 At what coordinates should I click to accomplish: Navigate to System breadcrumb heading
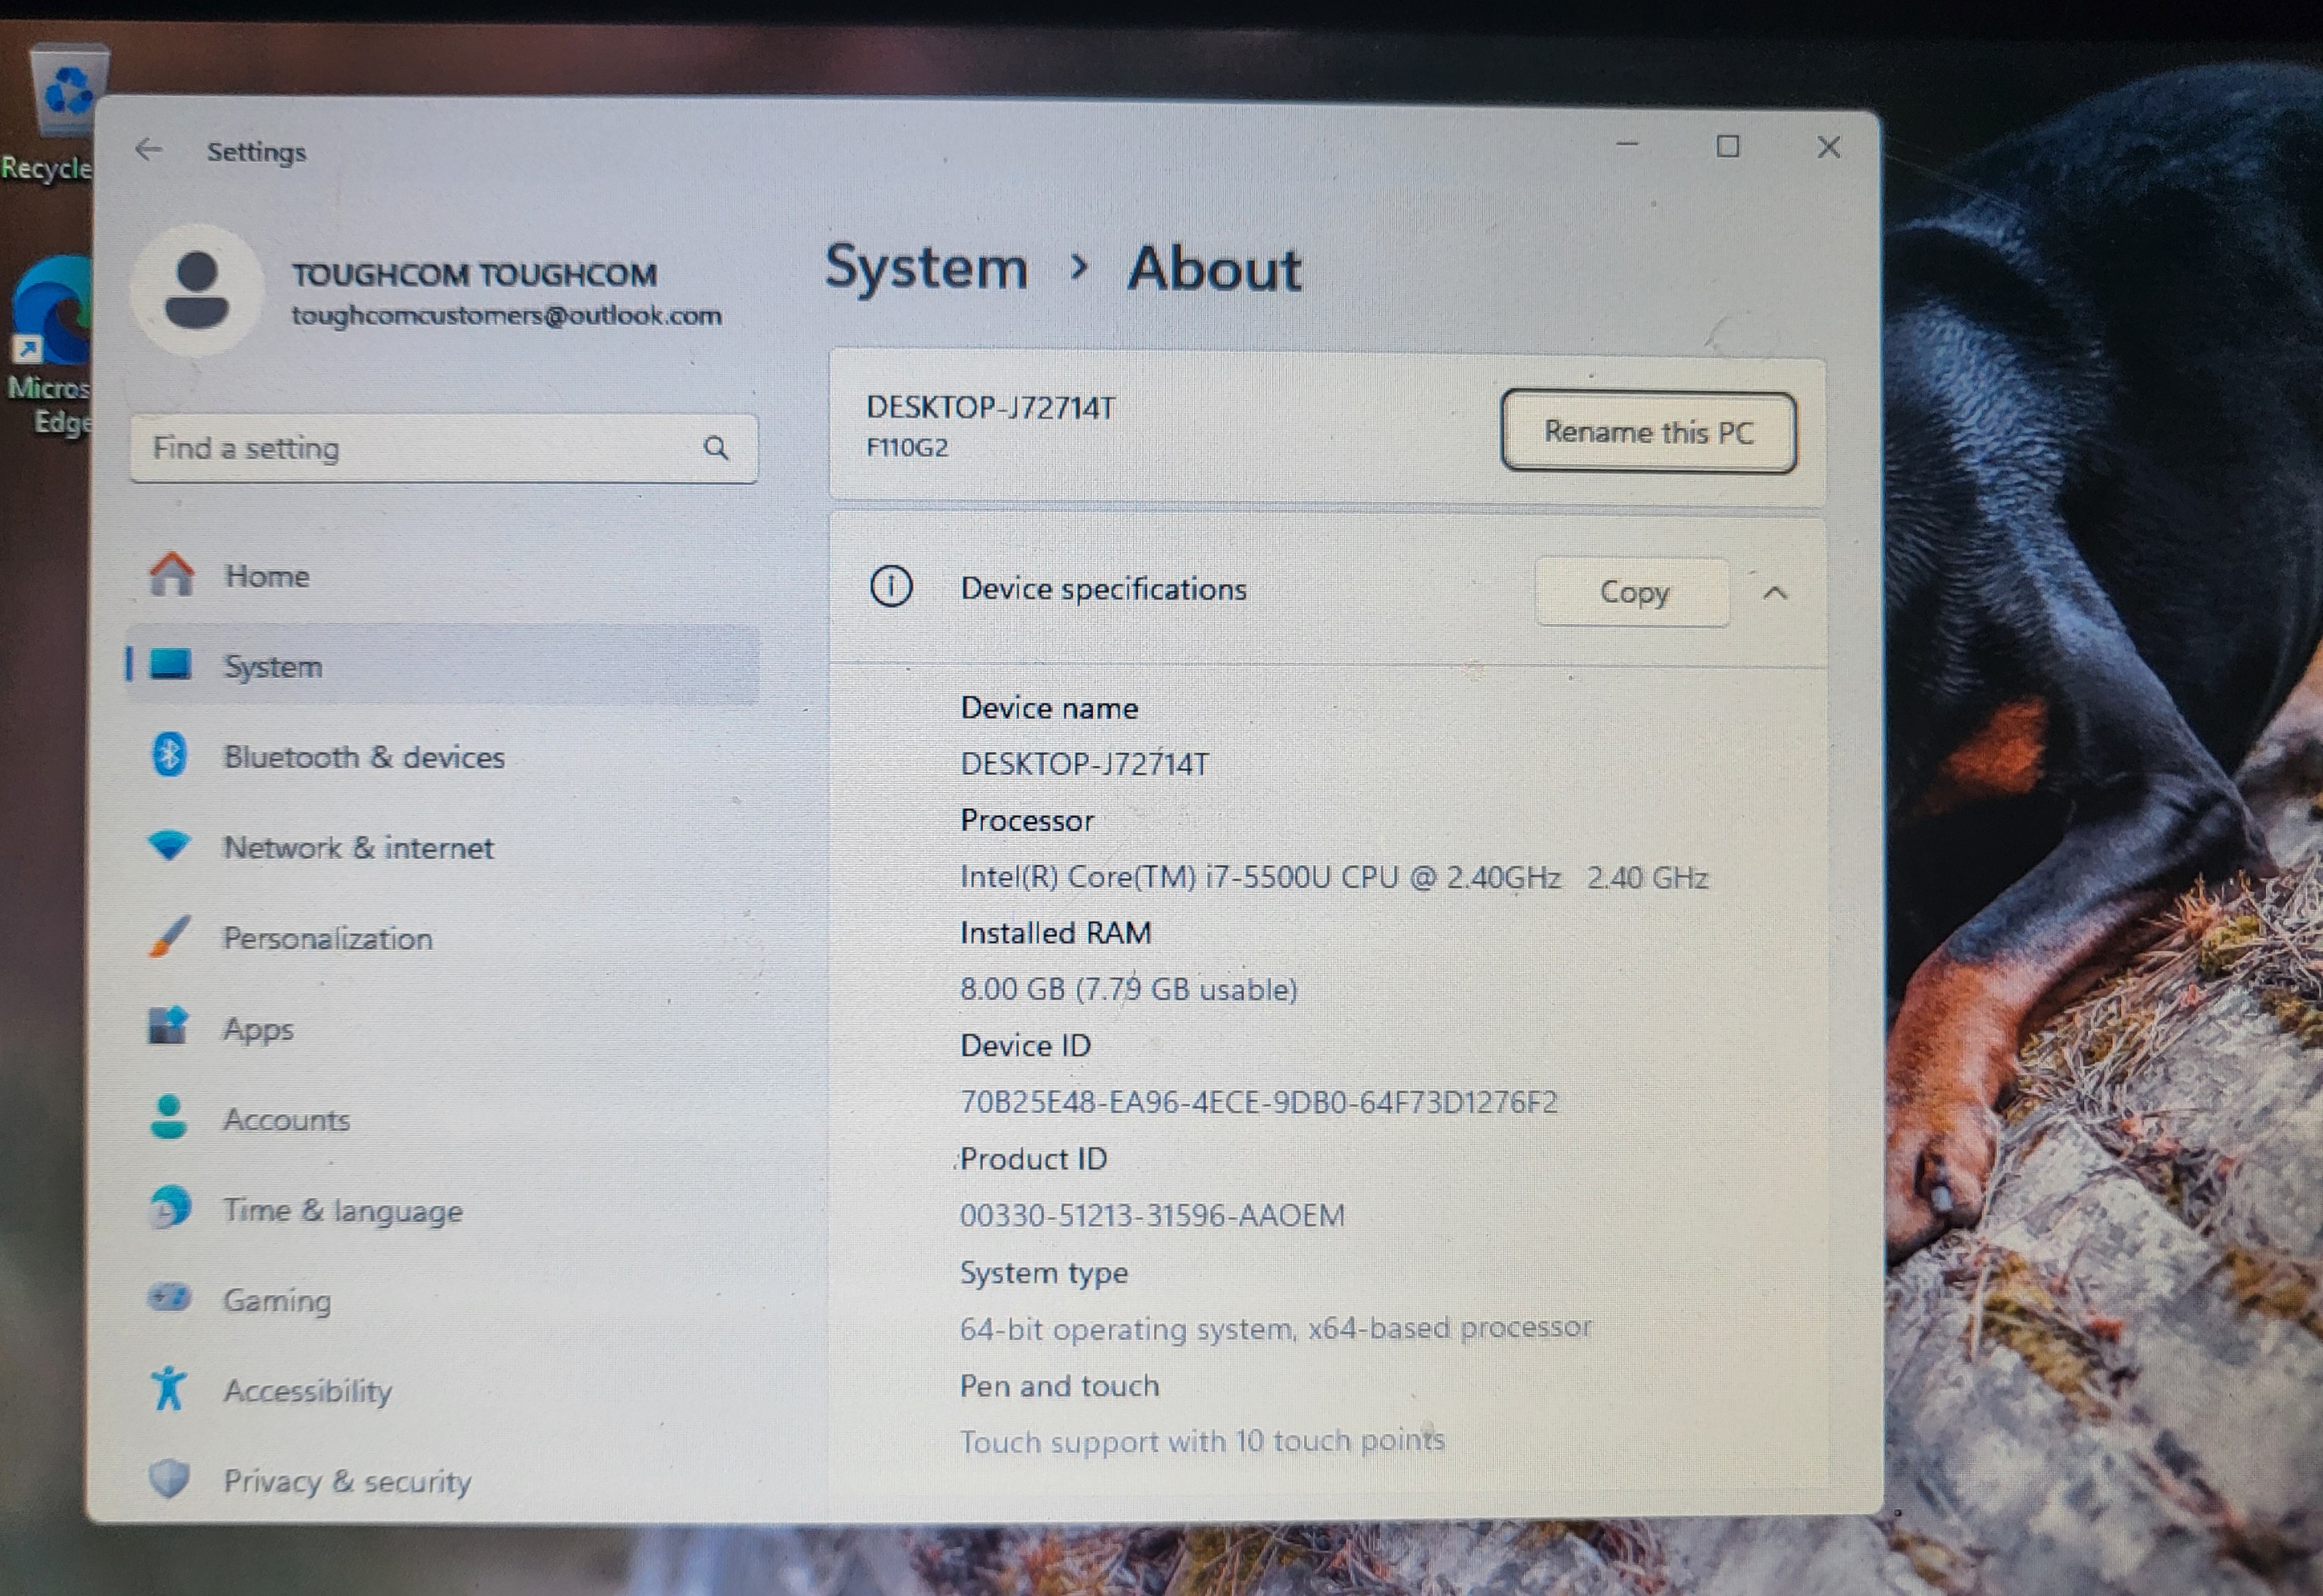[926, 268]
